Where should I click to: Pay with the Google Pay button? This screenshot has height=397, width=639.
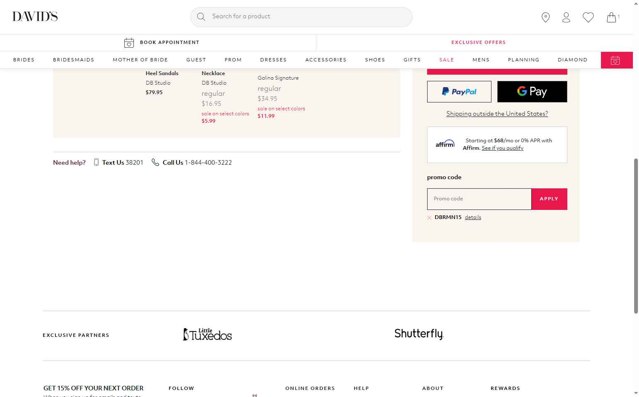coord(532,91)
